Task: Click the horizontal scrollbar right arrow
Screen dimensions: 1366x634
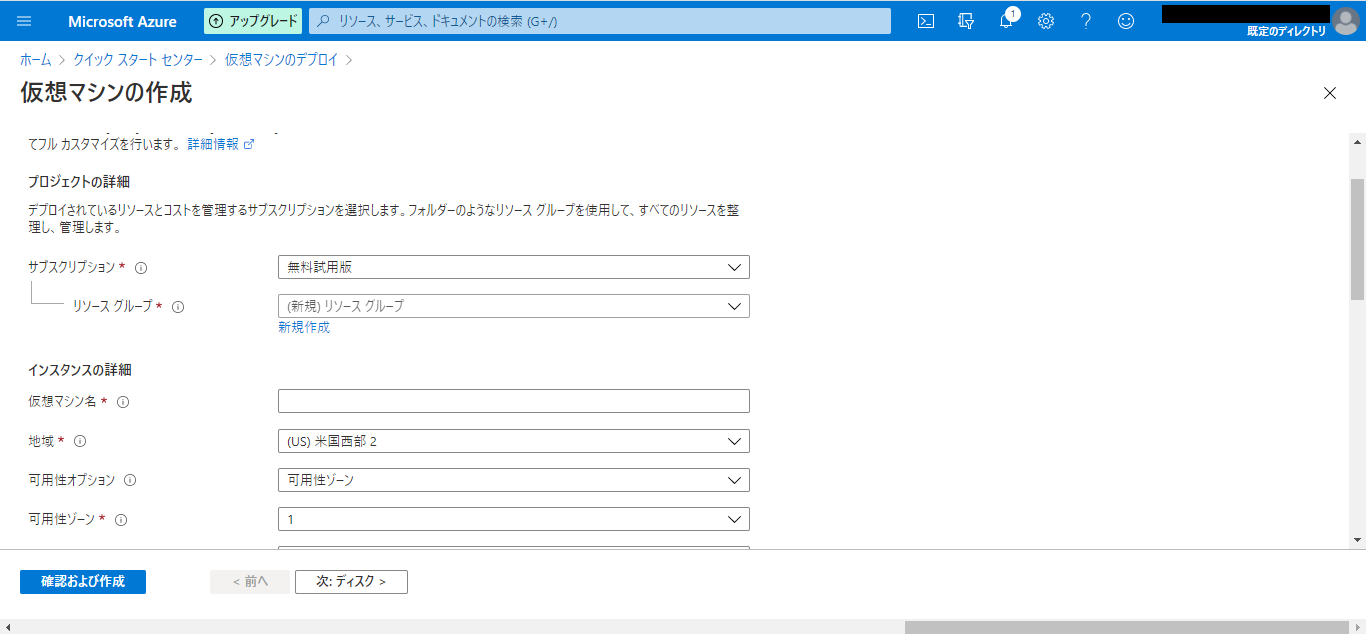Action: tap(1359, 627)
